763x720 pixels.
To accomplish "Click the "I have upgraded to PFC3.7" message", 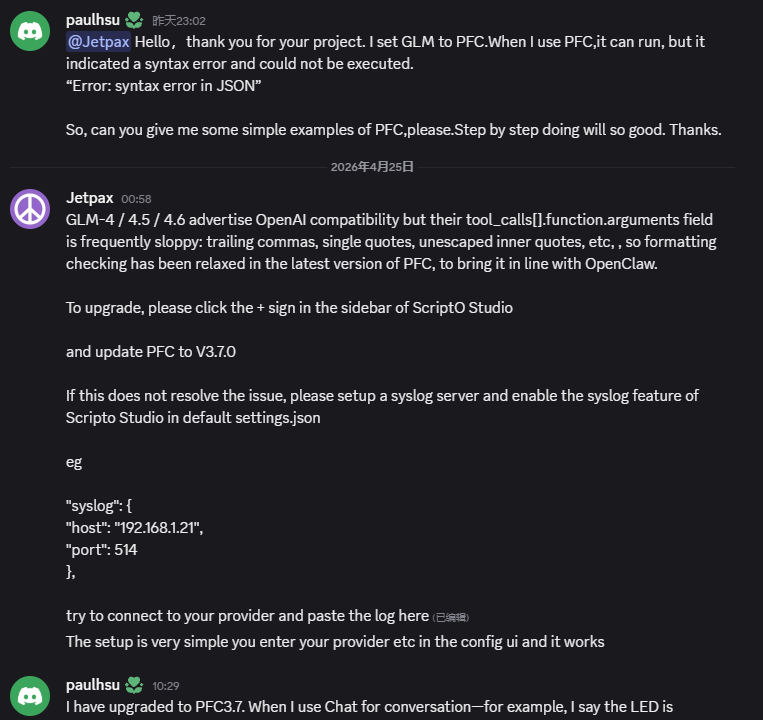I will [369, 708].
